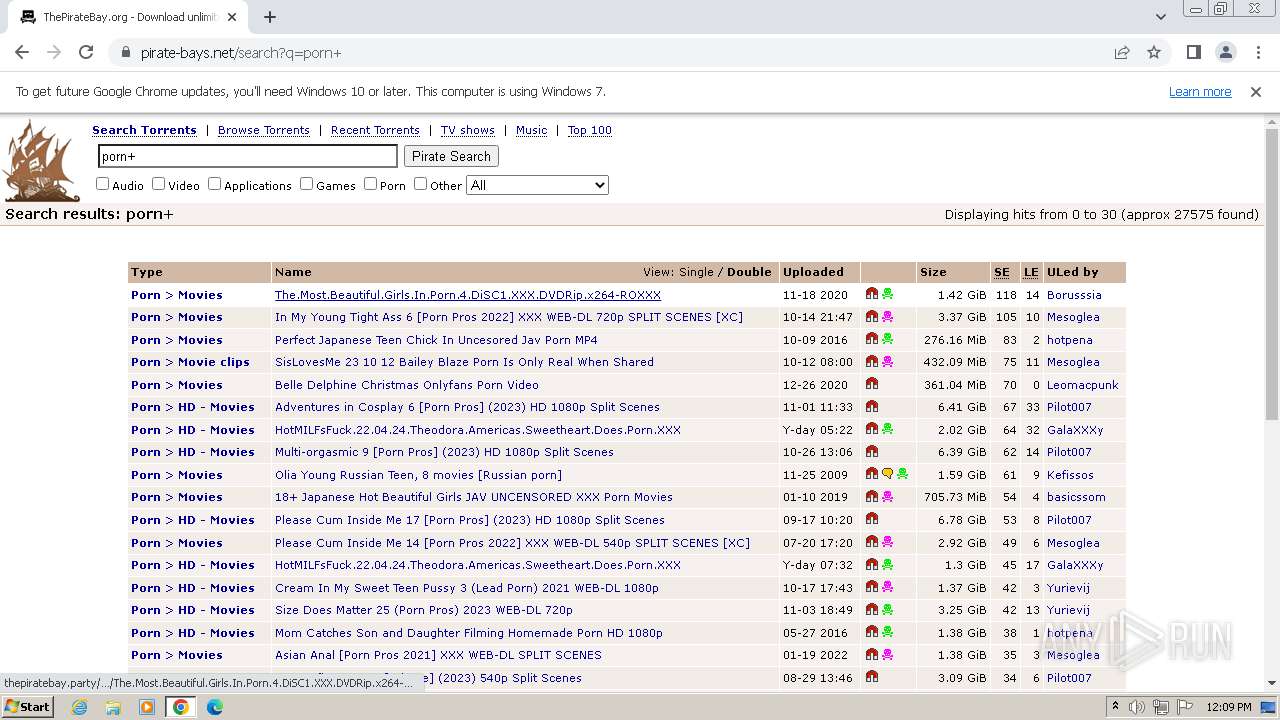Open uploader Kefissos profile link

click(x=1070, y=475)
